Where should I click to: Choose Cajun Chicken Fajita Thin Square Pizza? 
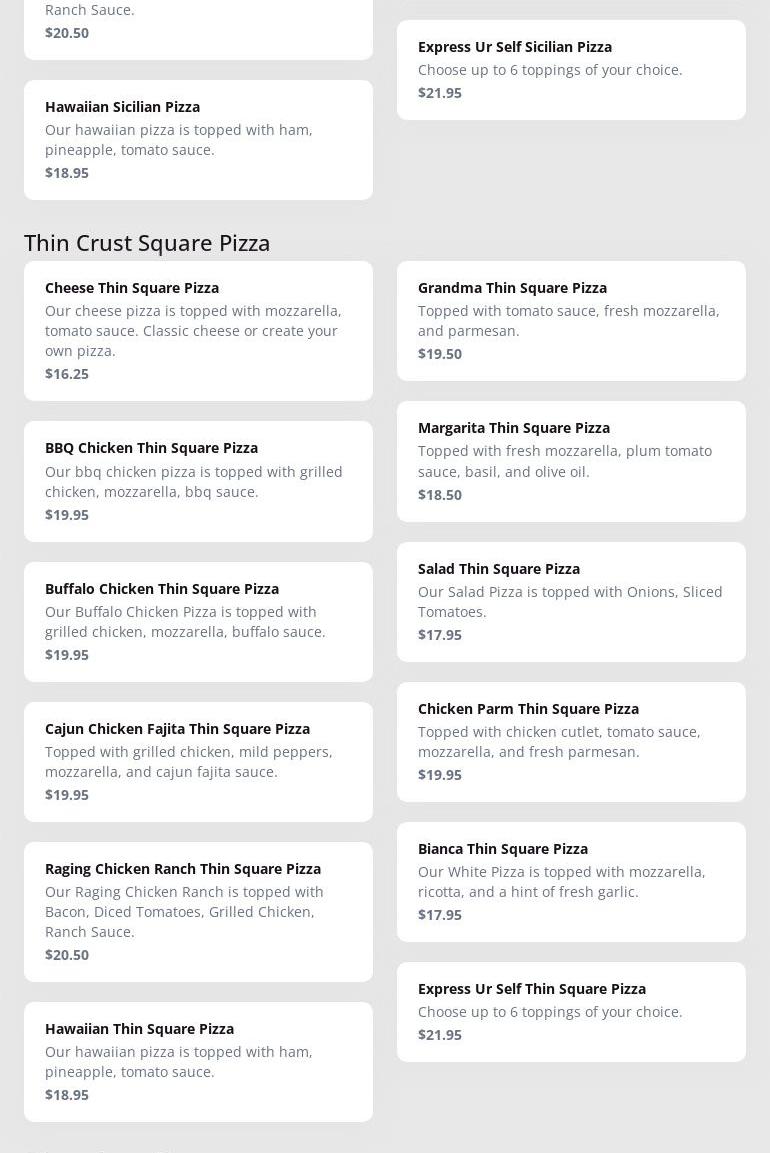198,761
